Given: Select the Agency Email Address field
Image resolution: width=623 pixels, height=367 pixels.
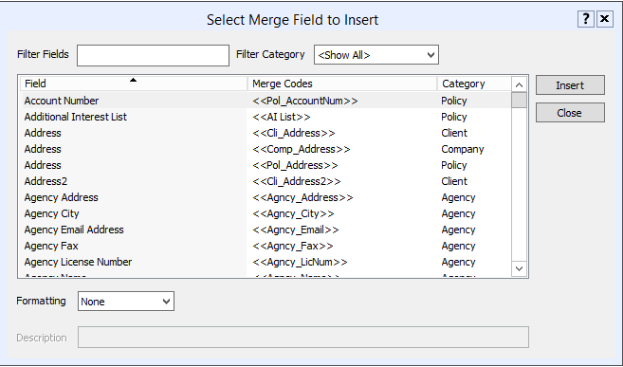Looking at the screenshot, I should (74, 230).
